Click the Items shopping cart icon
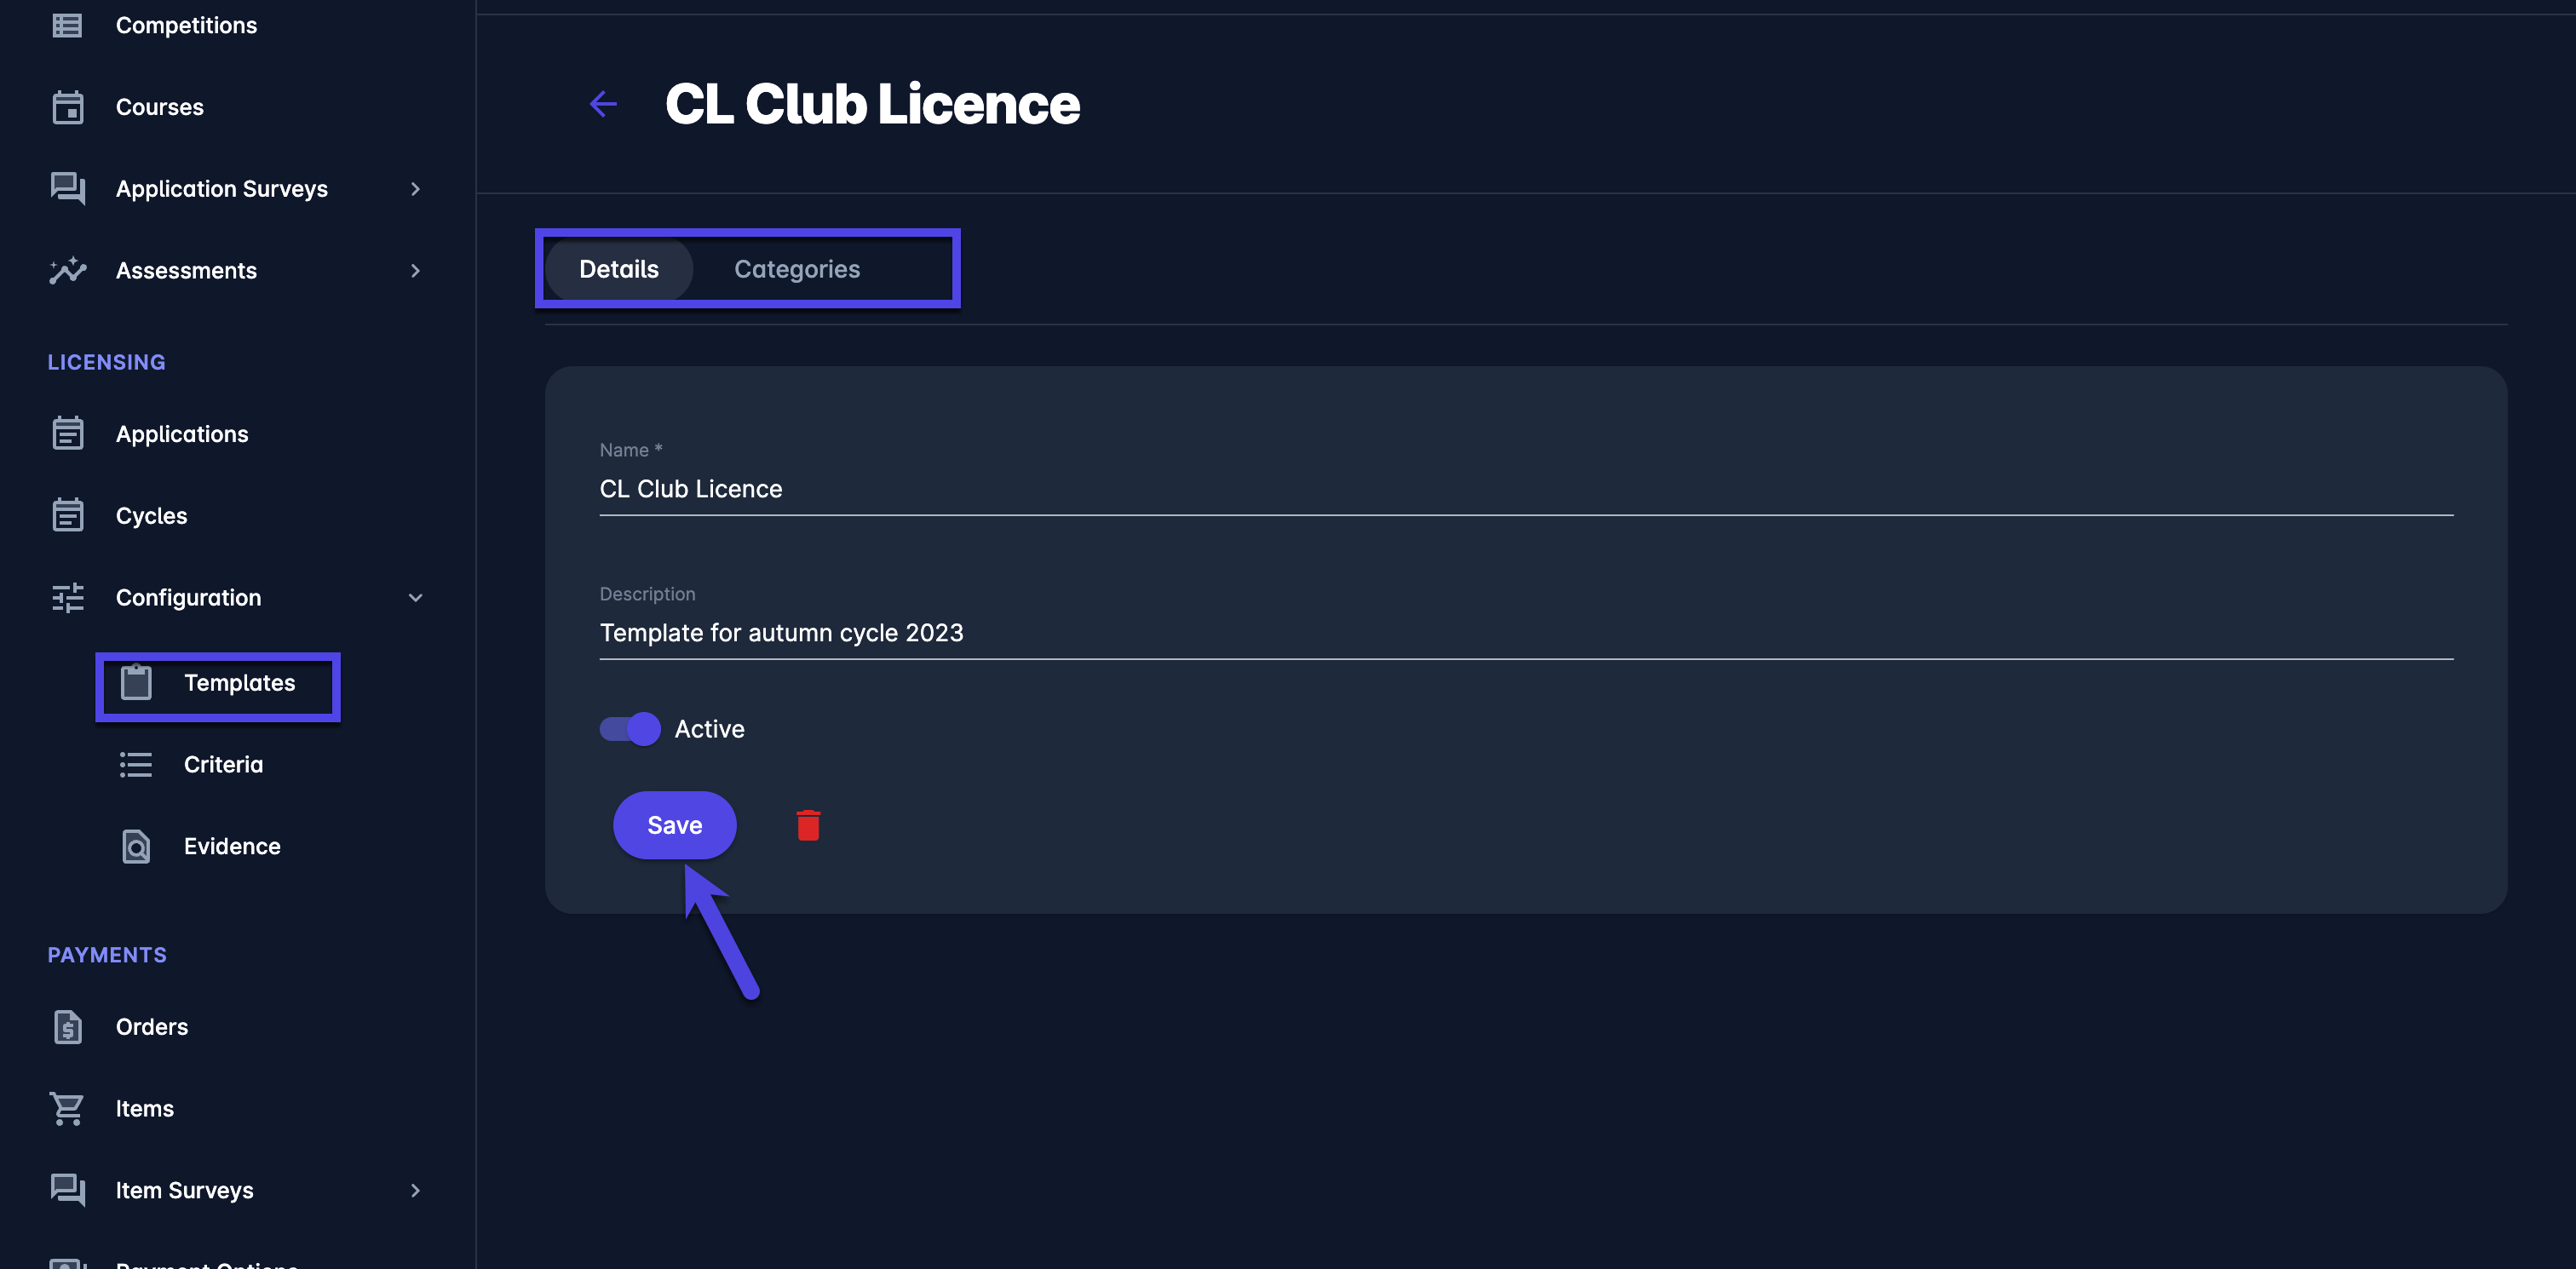The width and height of the screenshot is (2576, 1269). click(x=68, y=1109)
